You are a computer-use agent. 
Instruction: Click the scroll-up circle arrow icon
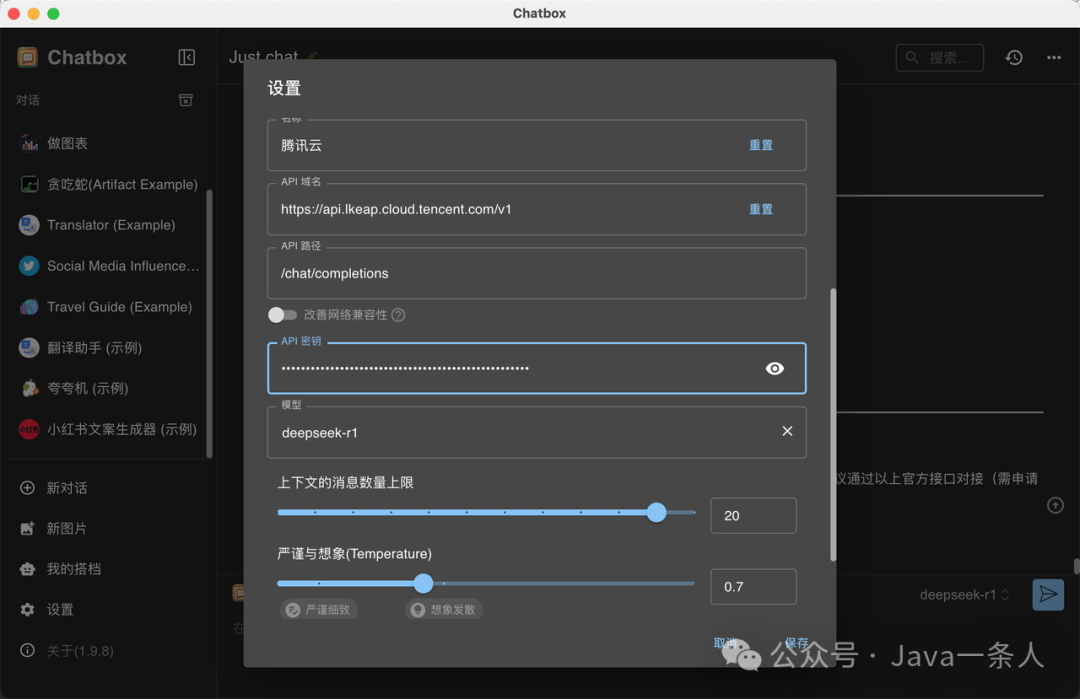point(1055,505)
